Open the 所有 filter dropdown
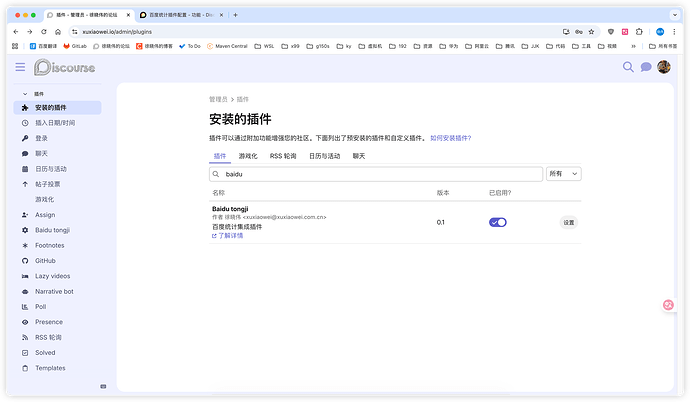Screen dimensions: 690x402 [563, 174]
